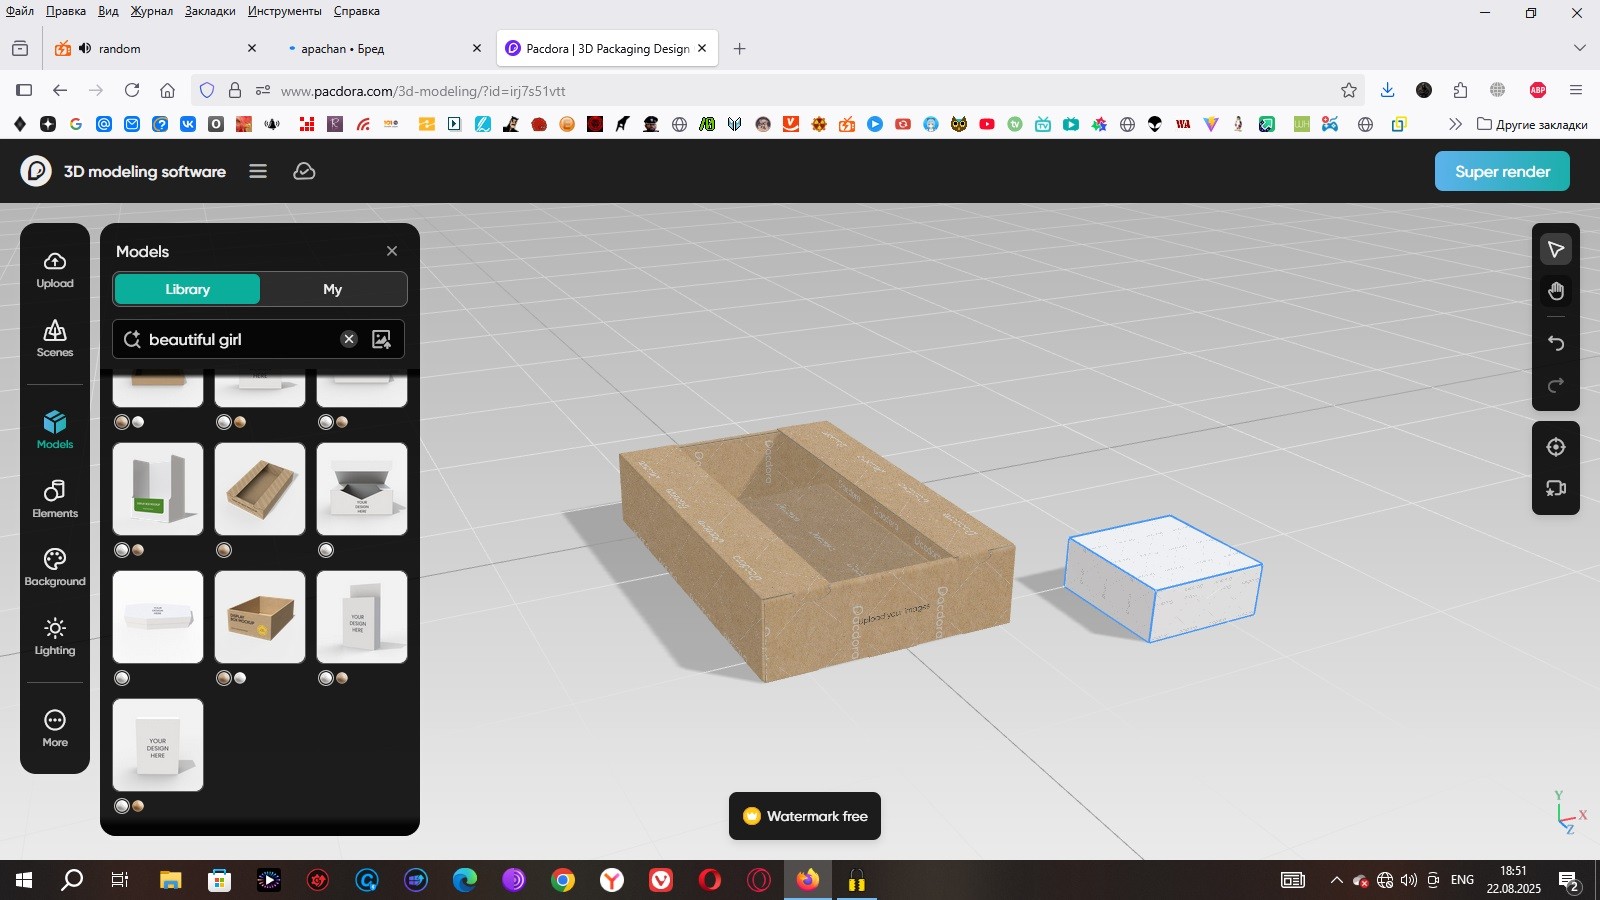
Task: Switch to the My models tab
Action: coord(333,289)
